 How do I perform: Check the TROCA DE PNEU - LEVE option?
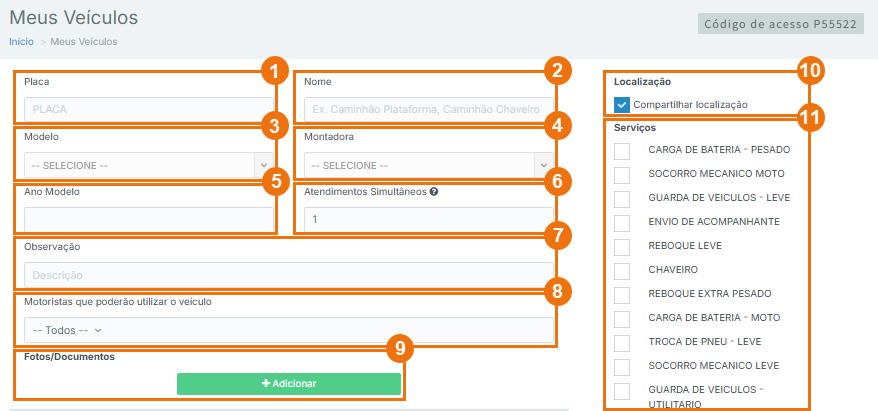coord(622,342)
